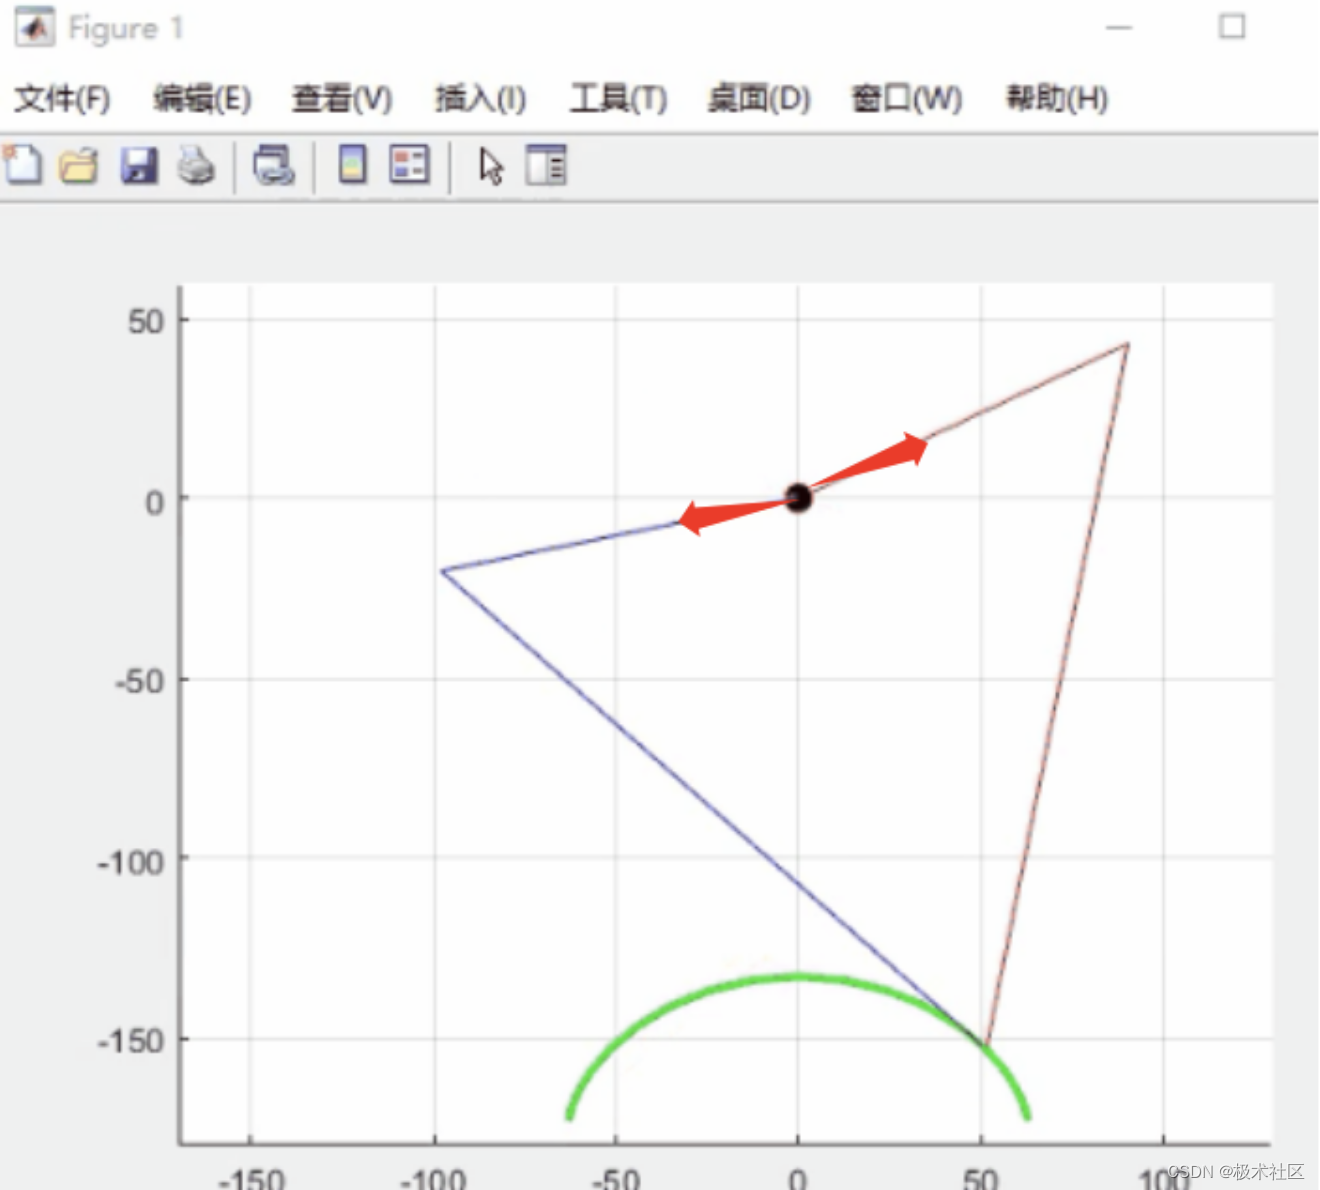Click the left red arrow
Viewport: 1320px width, 1190px height.
click(736, 514)
